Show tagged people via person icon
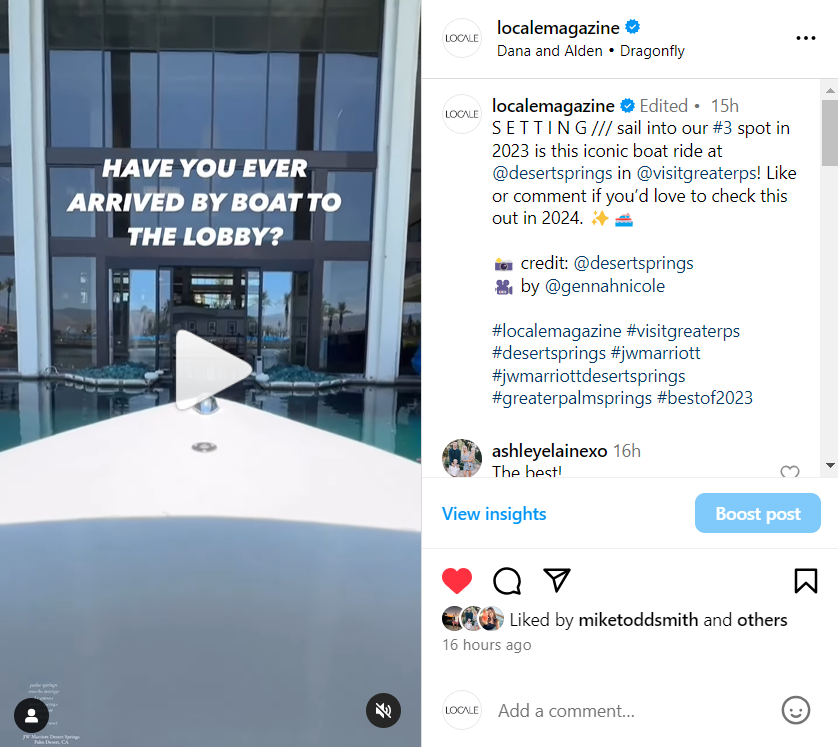 [32, 715]
